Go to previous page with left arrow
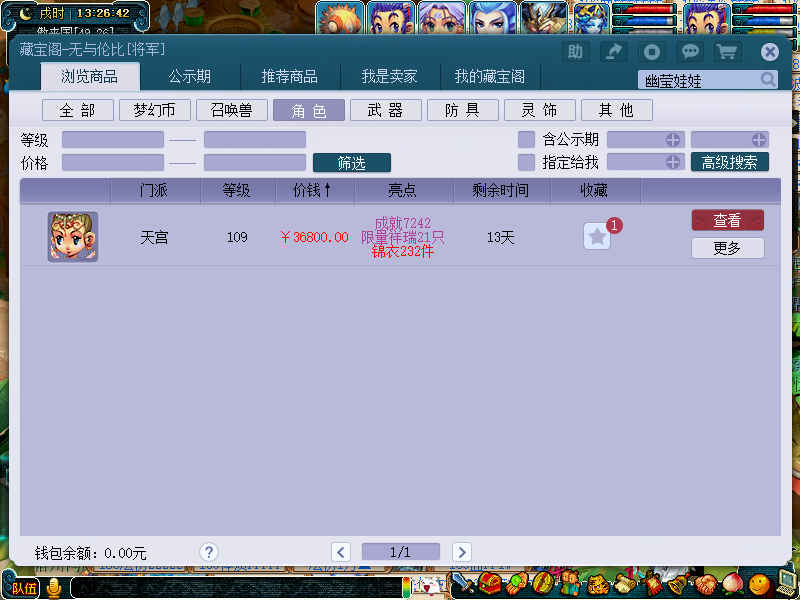 click(341, 552)
